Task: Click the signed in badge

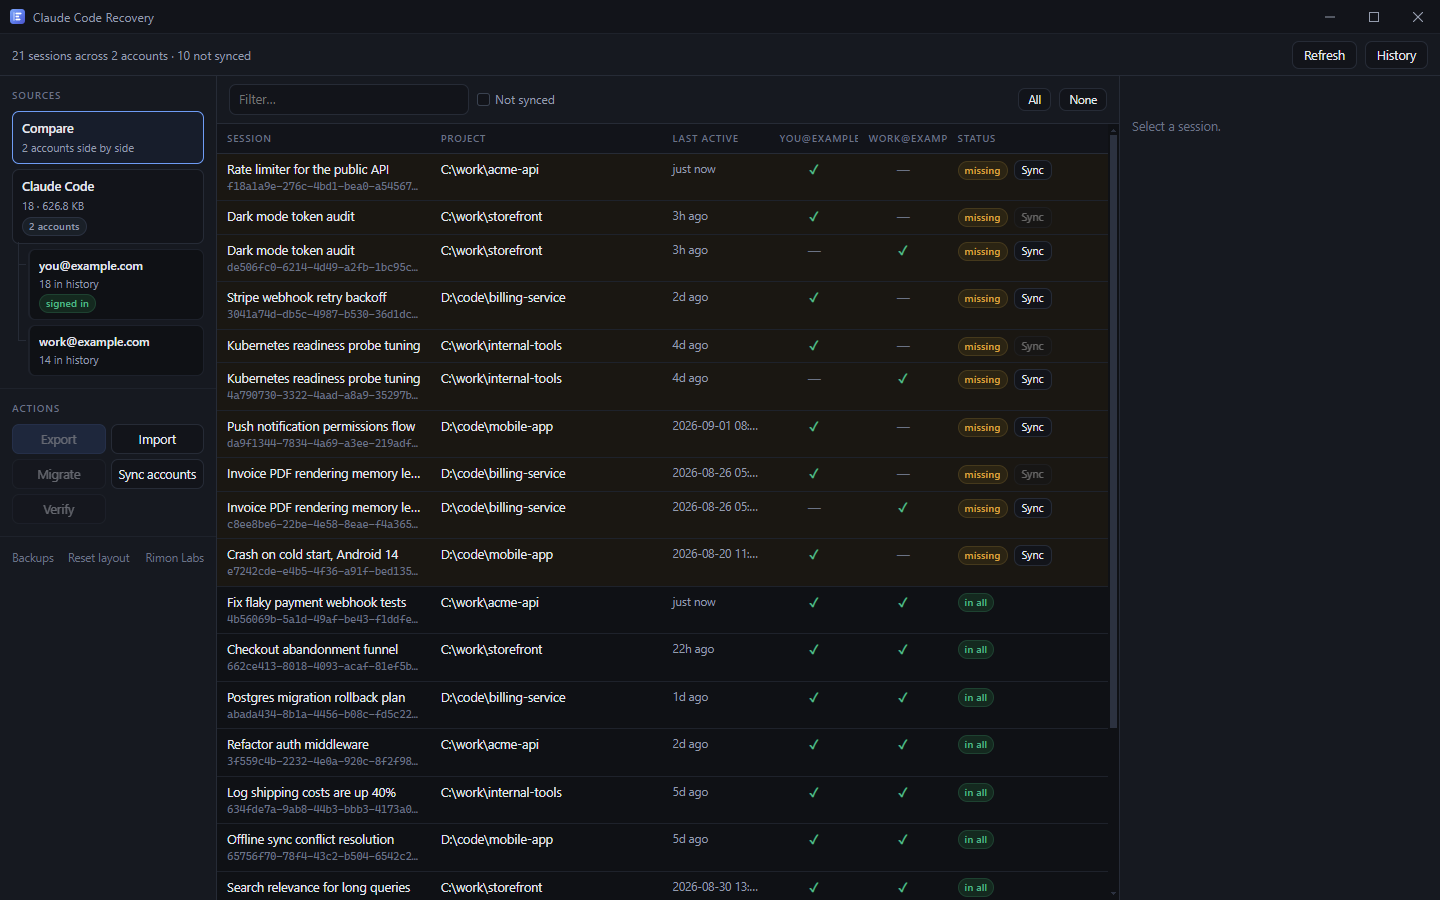Action: pyautogui.click(x=67, y=304)
